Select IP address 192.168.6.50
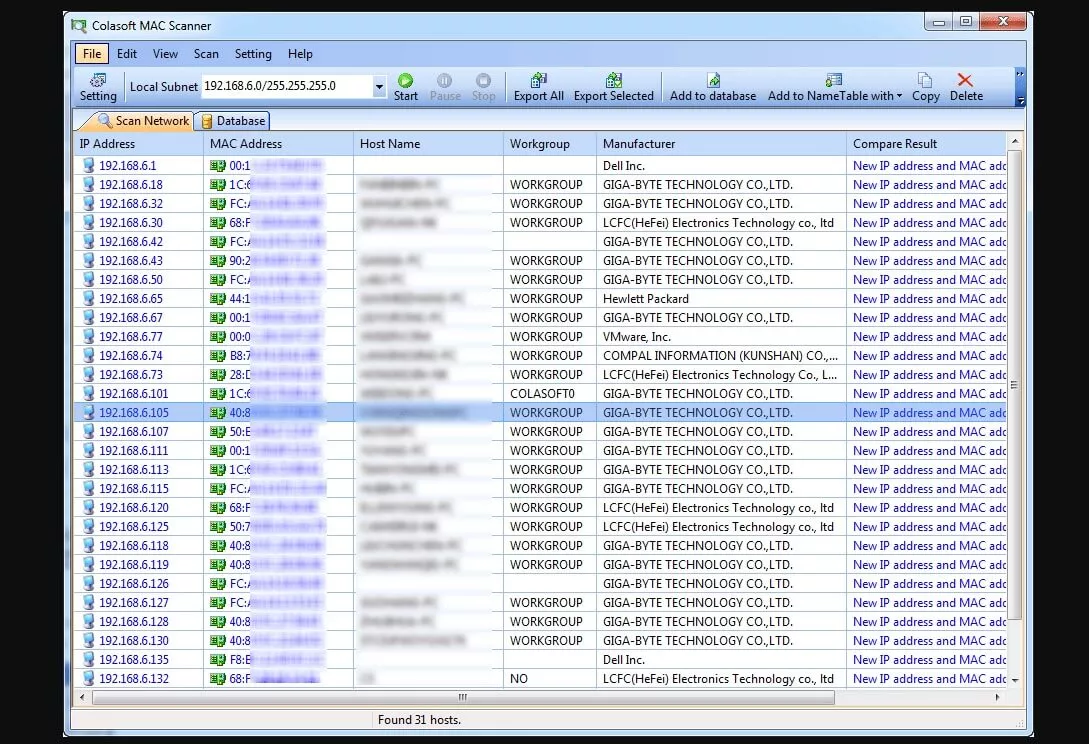Screen dimensions: 1089x744 click(x=131, y=279)
